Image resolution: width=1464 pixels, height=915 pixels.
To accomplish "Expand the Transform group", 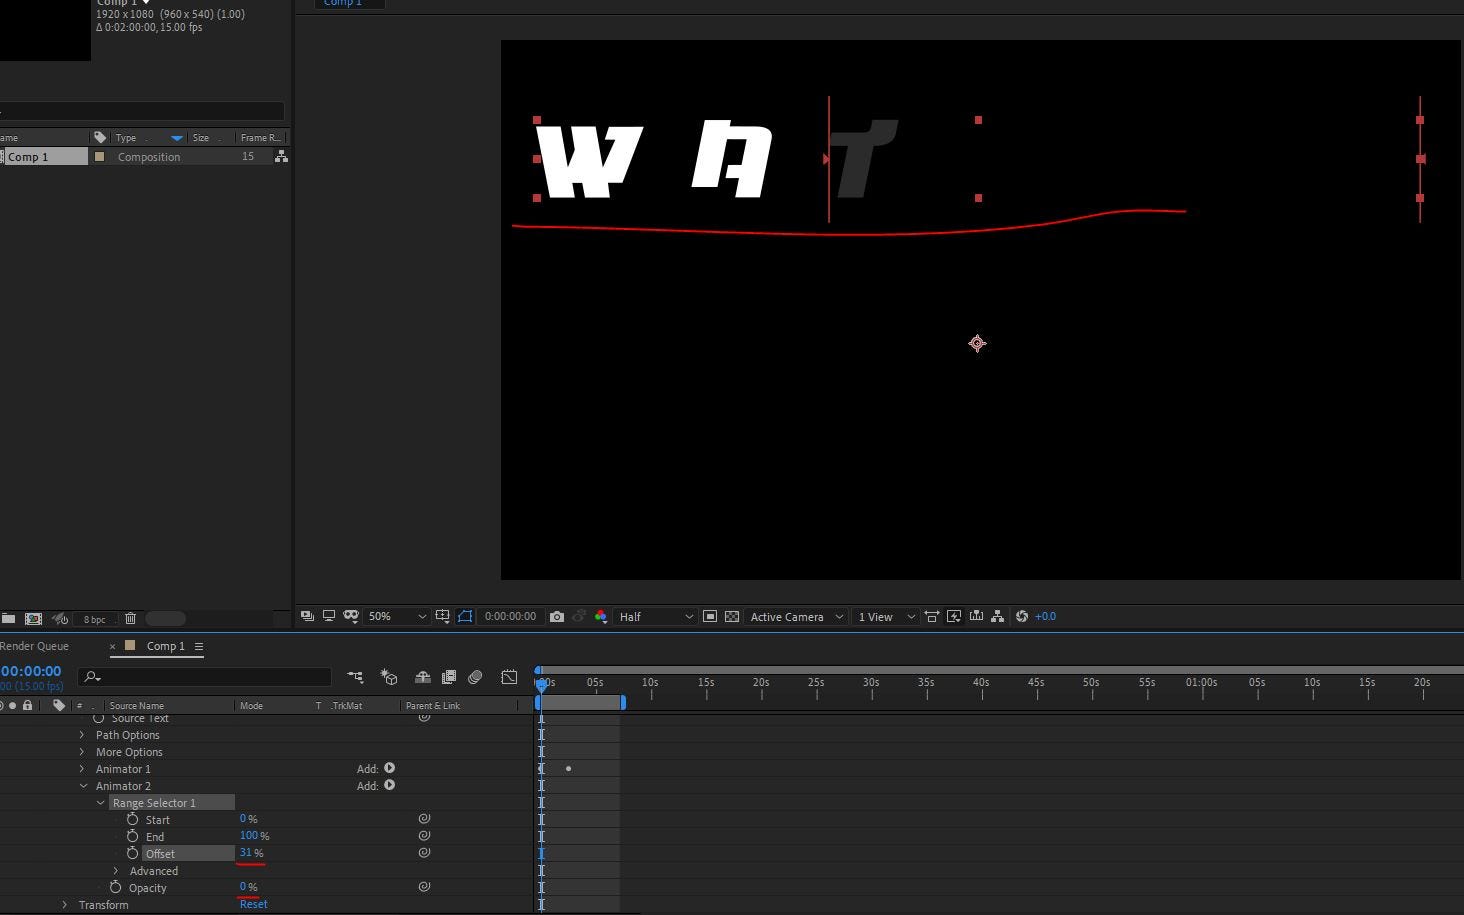I will coord(65,905).
